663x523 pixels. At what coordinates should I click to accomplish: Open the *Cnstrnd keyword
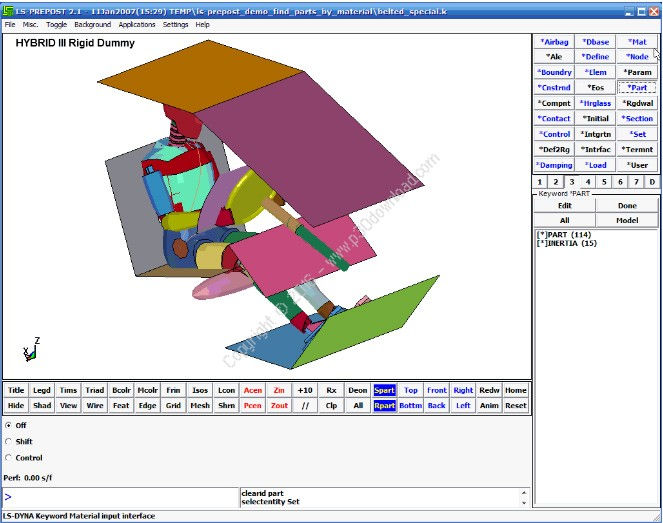click(554, 88)
